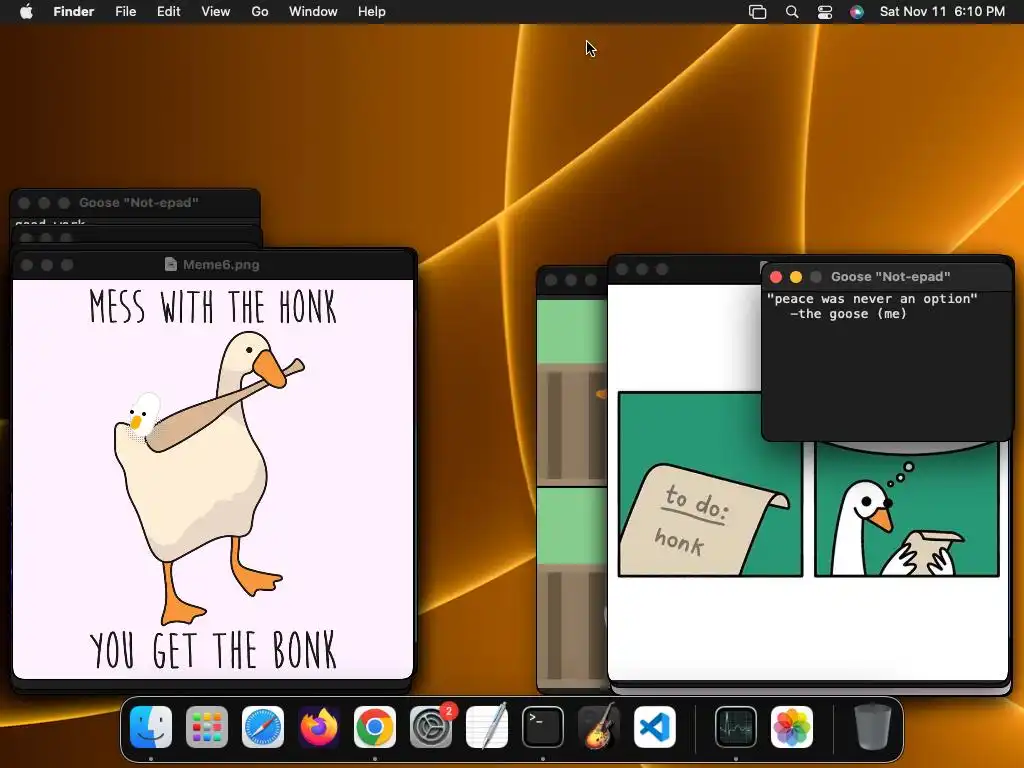Launch Firefox from the Dock
The image size is (1024, 768).
click(x=319, y=727)
